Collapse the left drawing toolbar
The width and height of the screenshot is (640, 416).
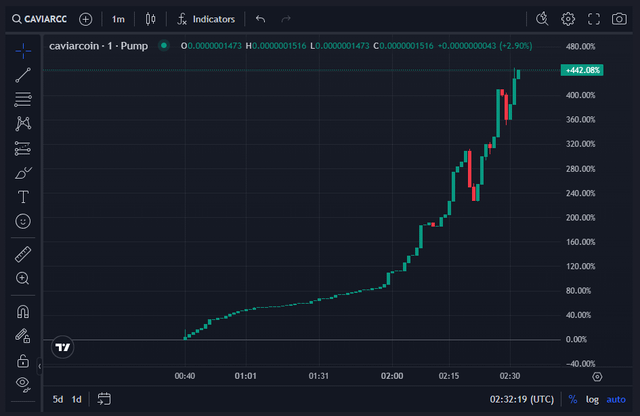click(42, 366)
